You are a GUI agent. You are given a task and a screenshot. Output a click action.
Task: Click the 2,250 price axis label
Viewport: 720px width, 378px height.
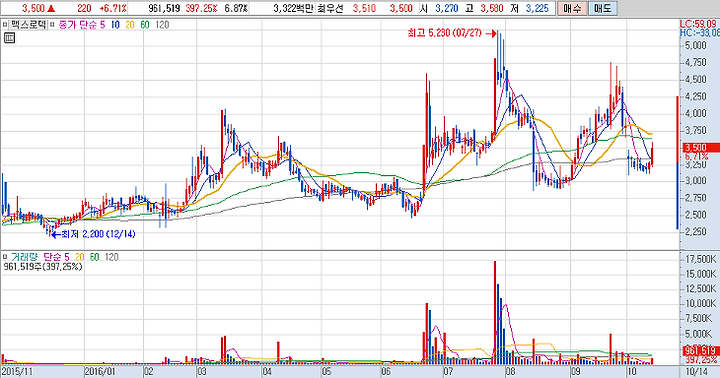click(696, 231)
